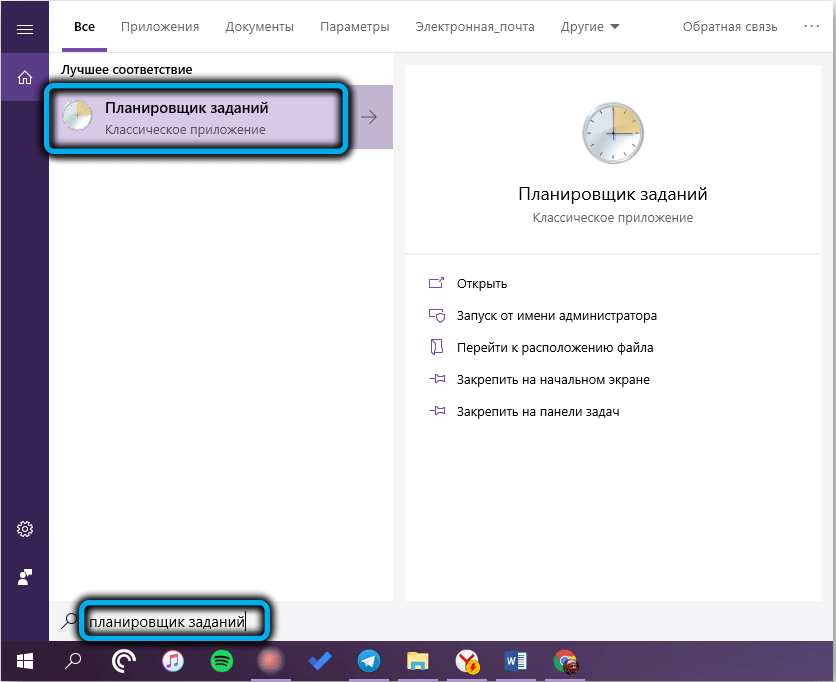Image resolution: width=836 pixels, height=682 pixels.
Task: Launch Spotify from the taskbar
Action: [x=222, y=661]
